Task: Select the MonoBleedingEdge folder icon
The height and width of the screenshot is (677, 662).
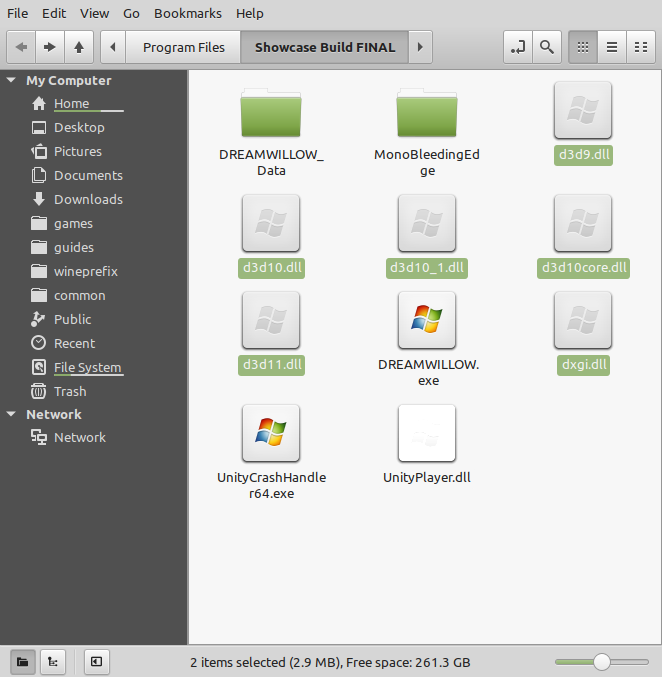Action: (427, 114)
